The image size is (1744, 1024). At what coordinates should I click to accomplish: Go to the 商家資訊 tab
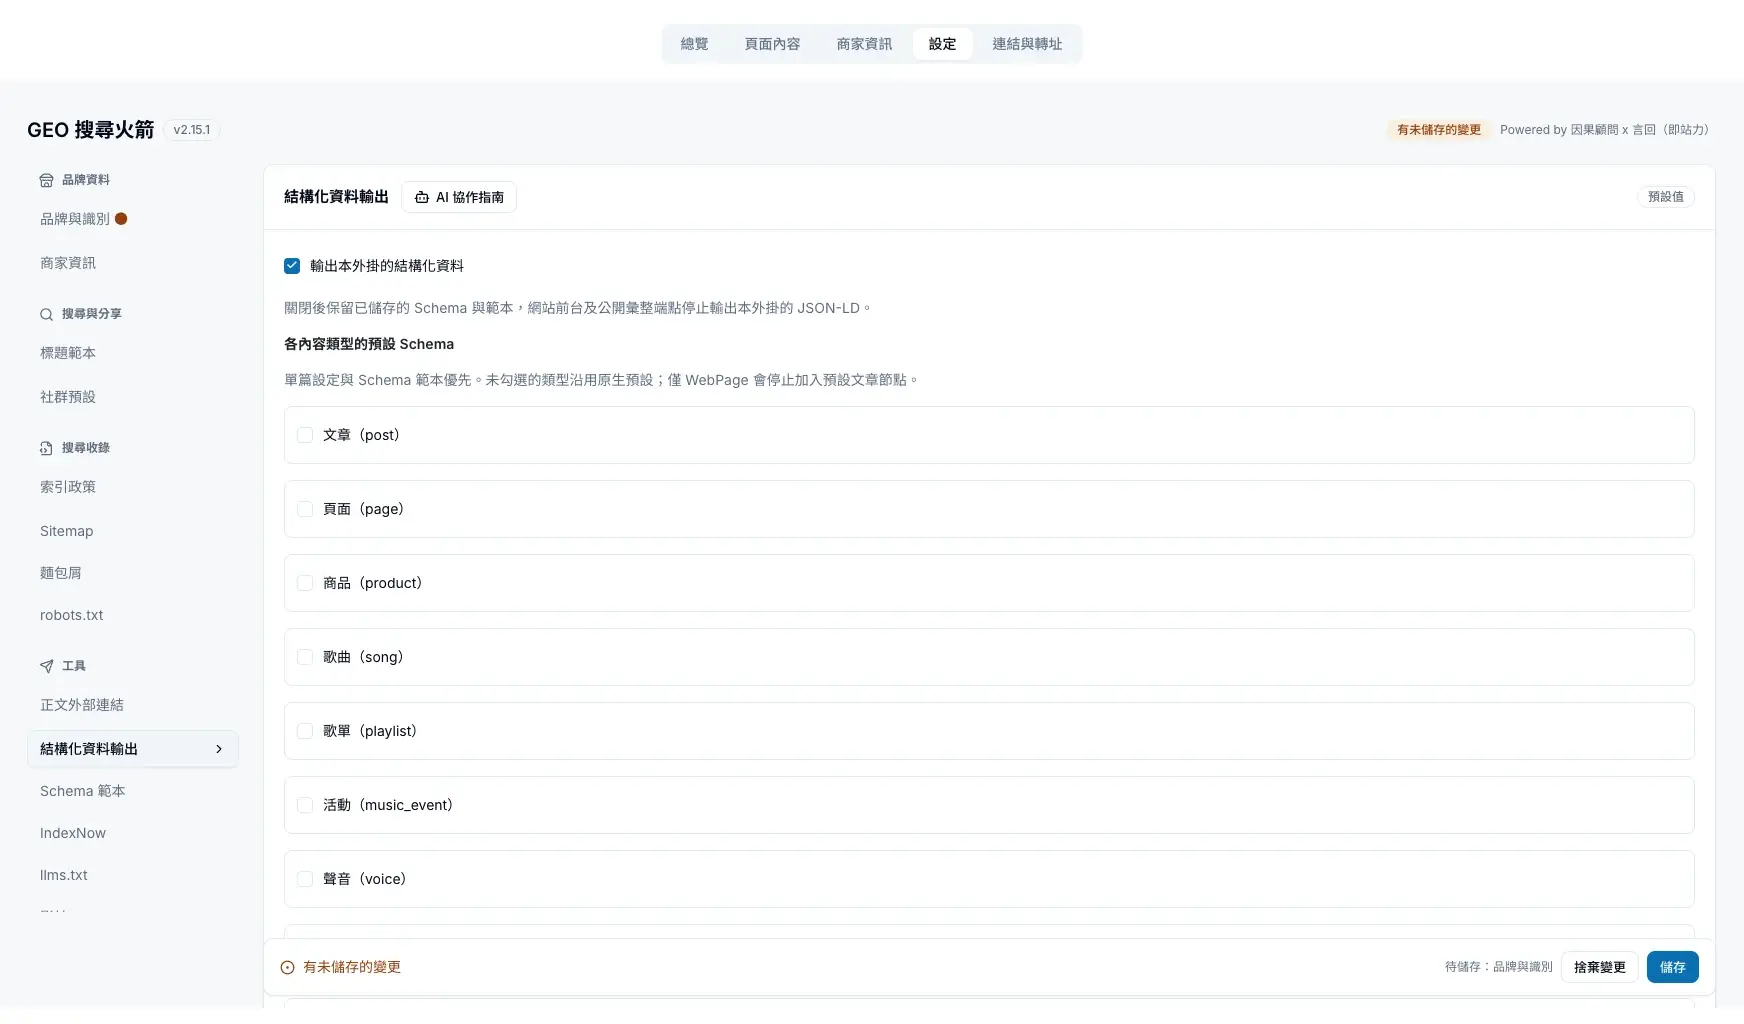coord(864,44)
